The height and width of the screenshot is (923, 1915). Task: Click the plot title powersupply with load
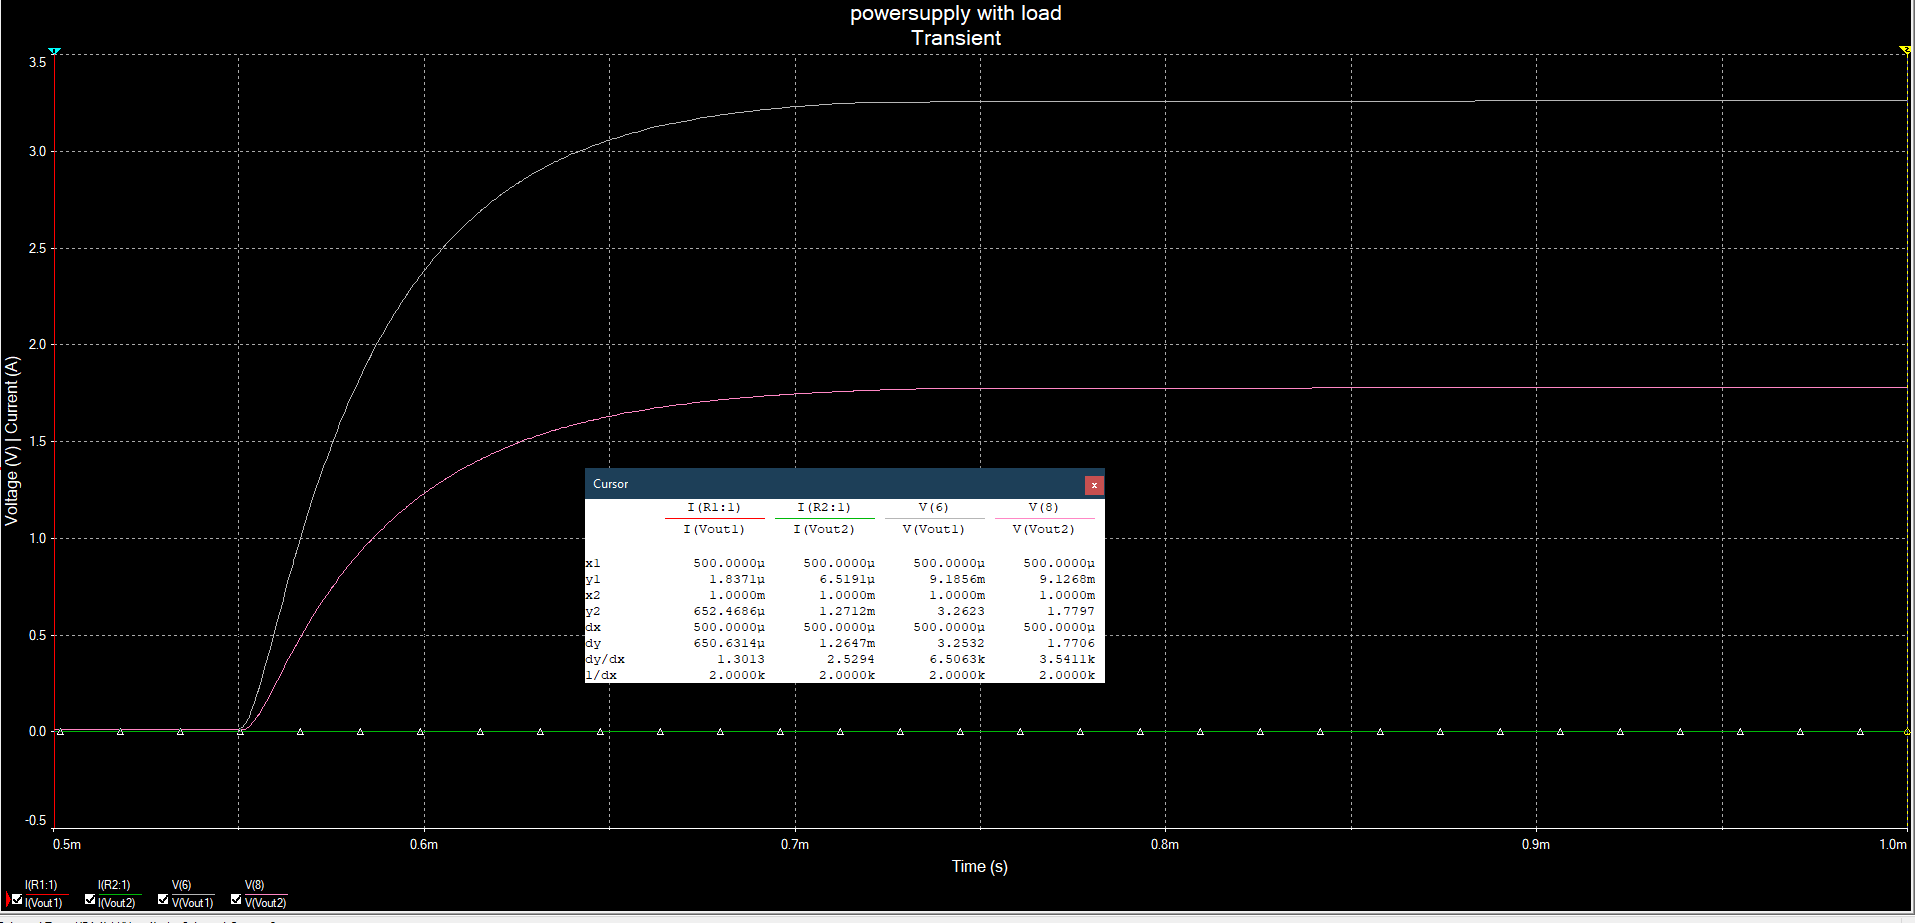click(x=955, y=13)
